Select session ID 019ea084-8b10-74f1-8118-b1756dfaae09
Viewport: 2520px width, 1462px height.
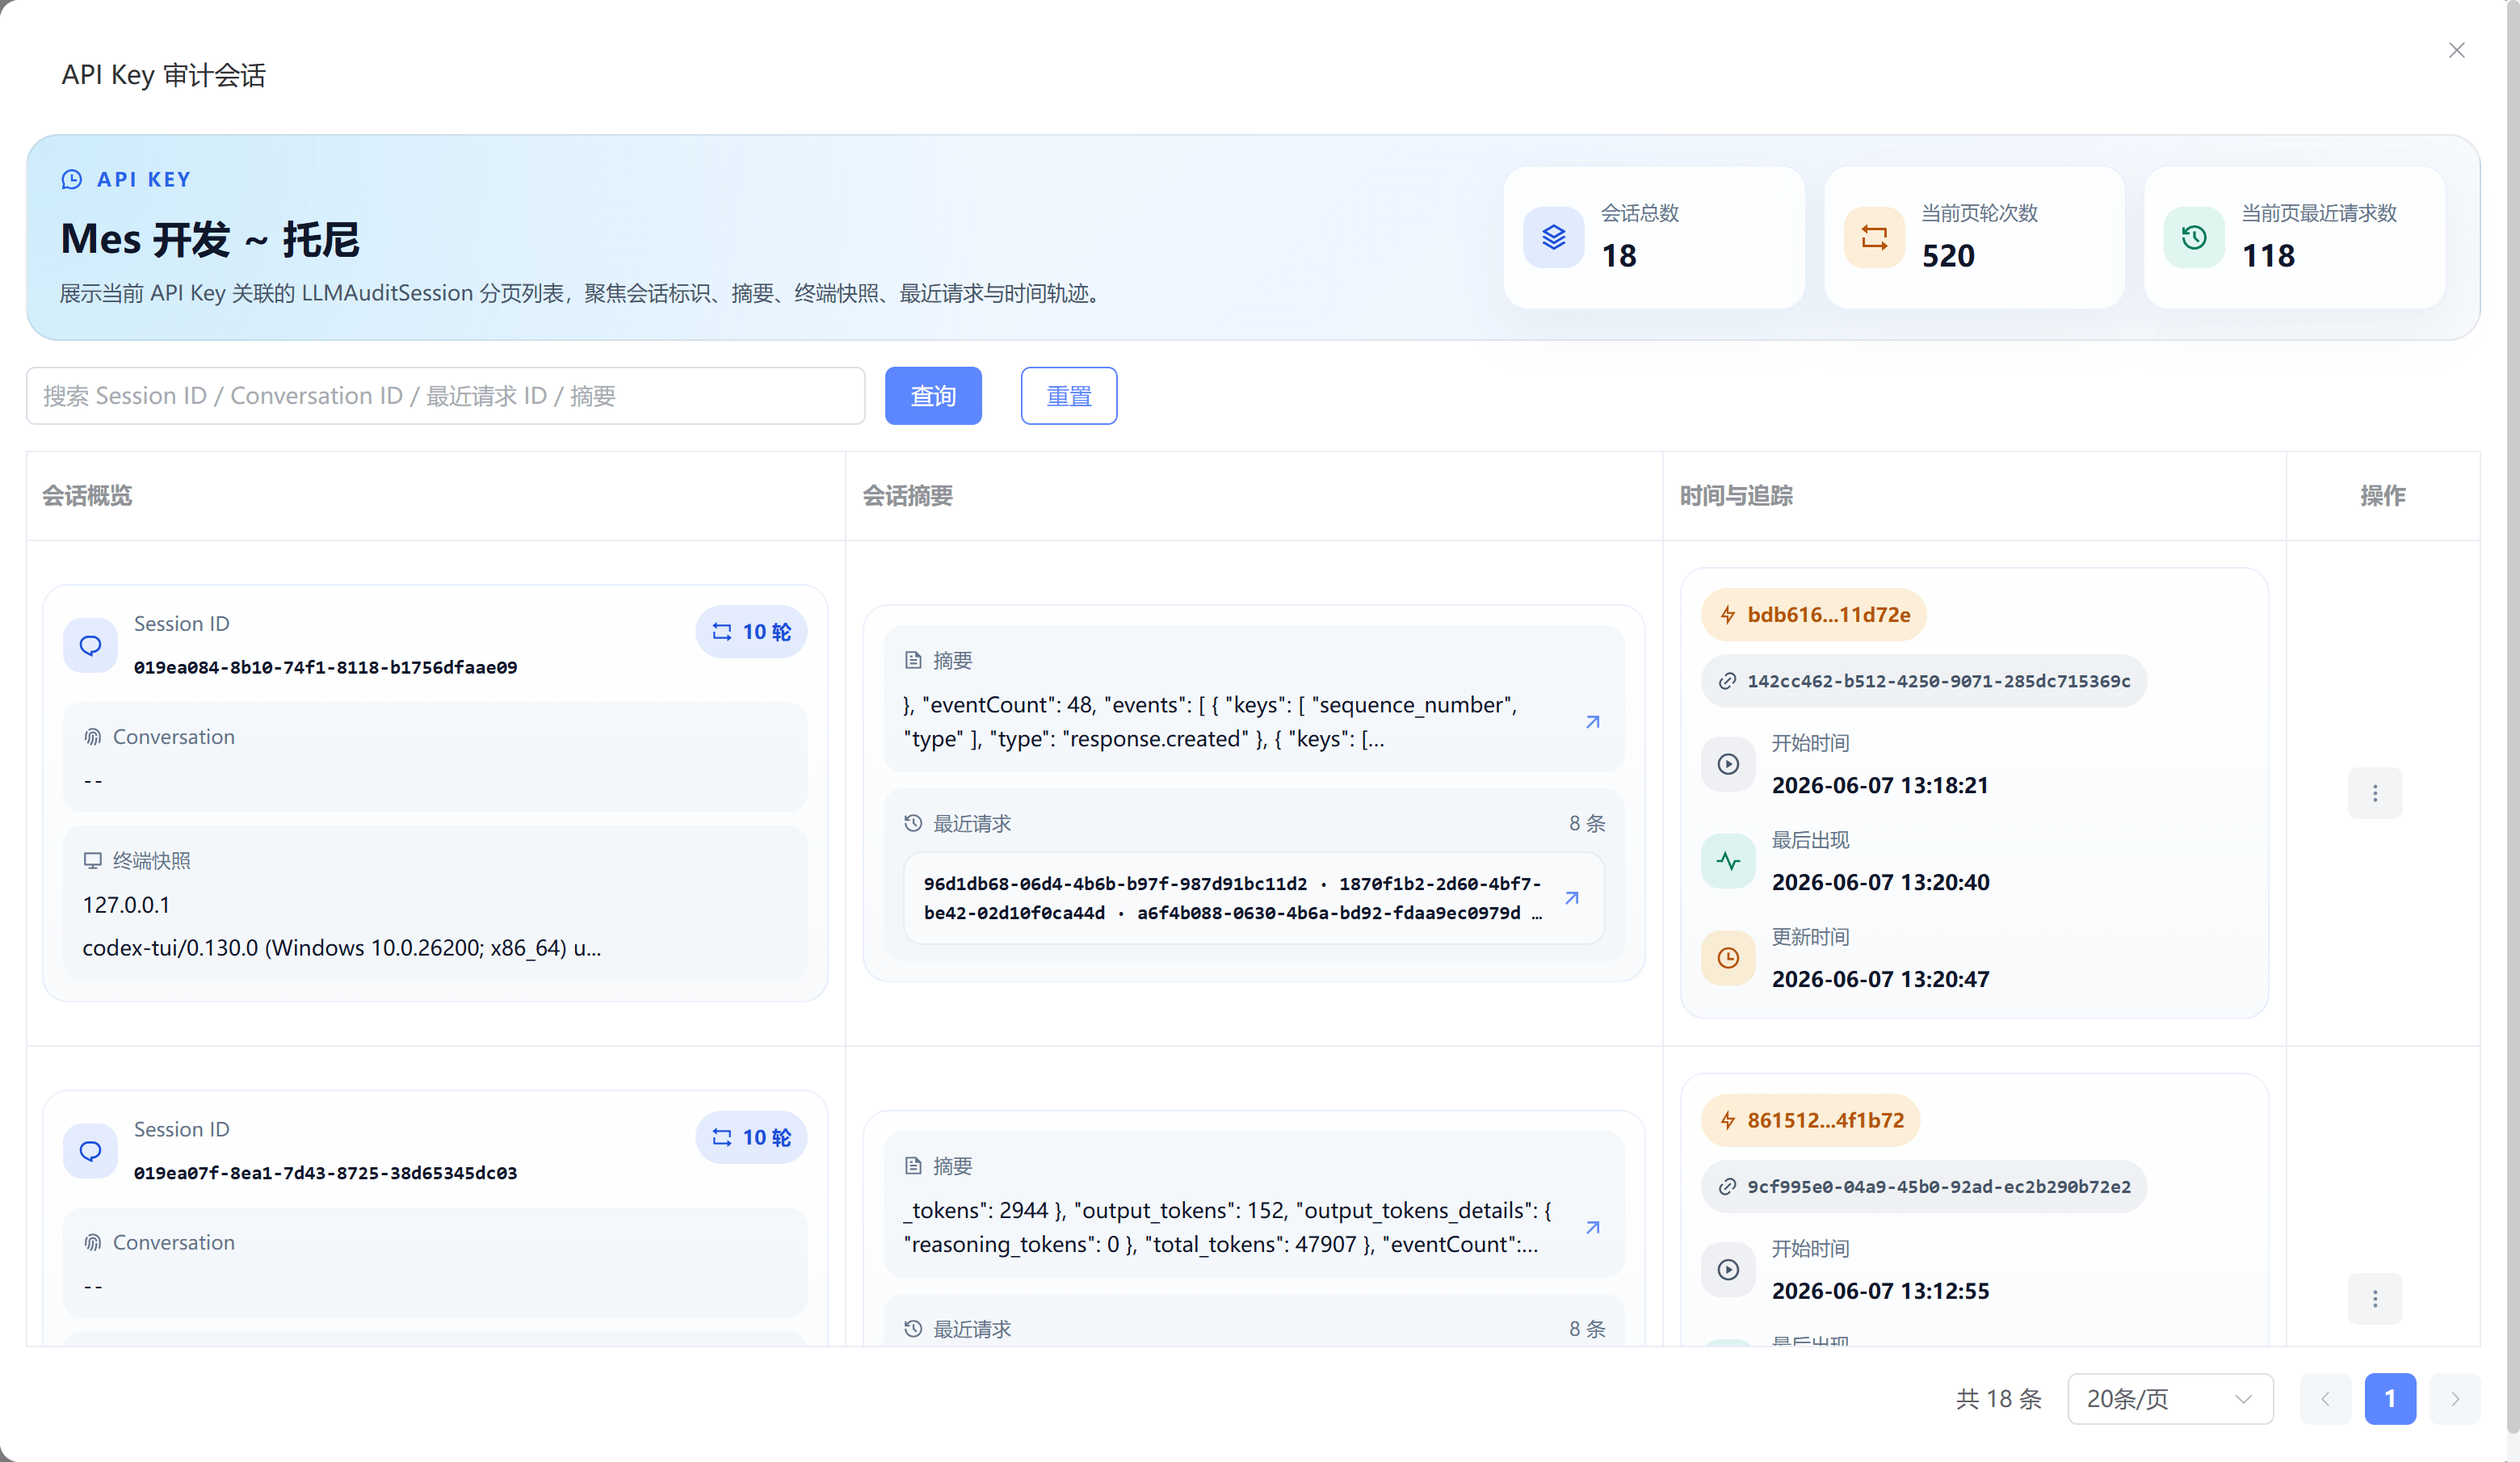coord(326,667)
